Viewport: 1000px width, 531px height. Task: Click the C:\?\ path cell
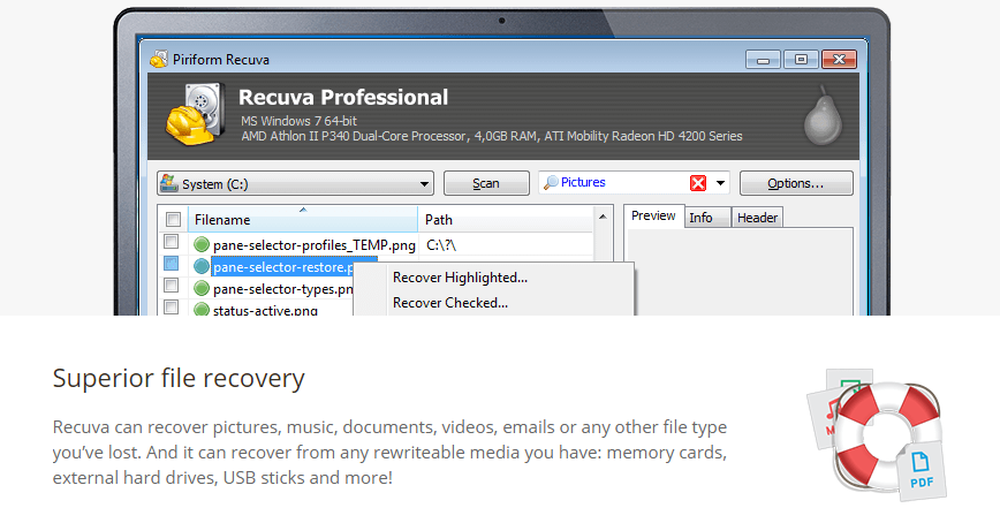click(x=441, y=245)
